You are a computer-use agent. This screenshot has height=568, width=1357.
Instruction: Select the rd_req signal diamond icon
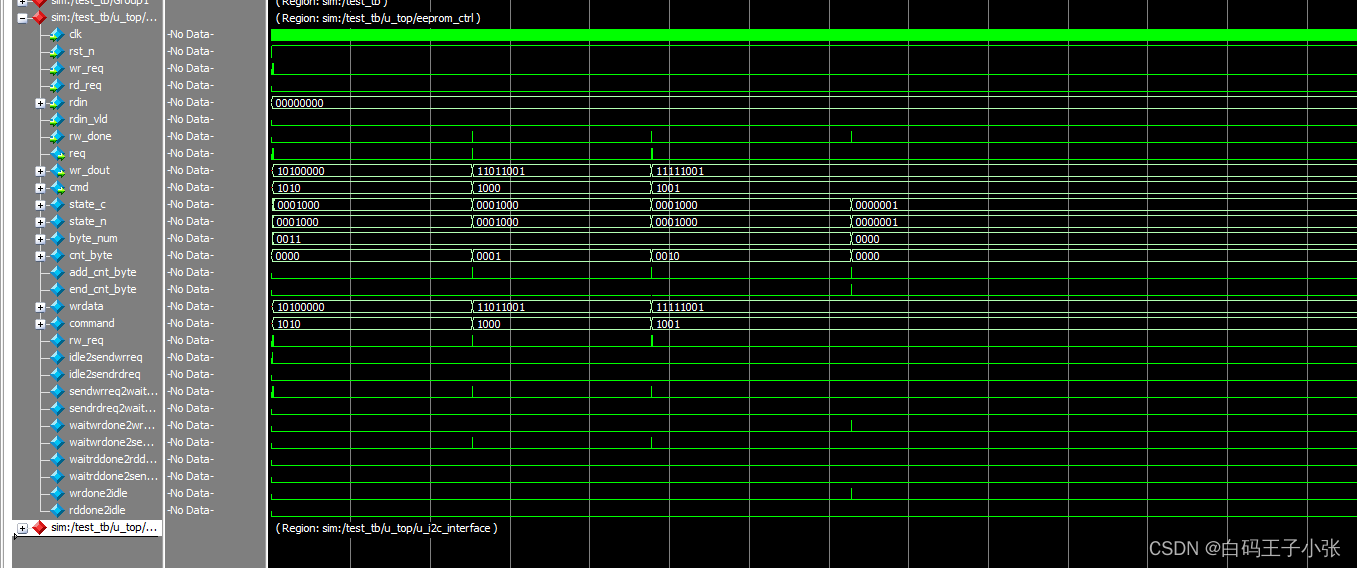(x=57, y=85)
